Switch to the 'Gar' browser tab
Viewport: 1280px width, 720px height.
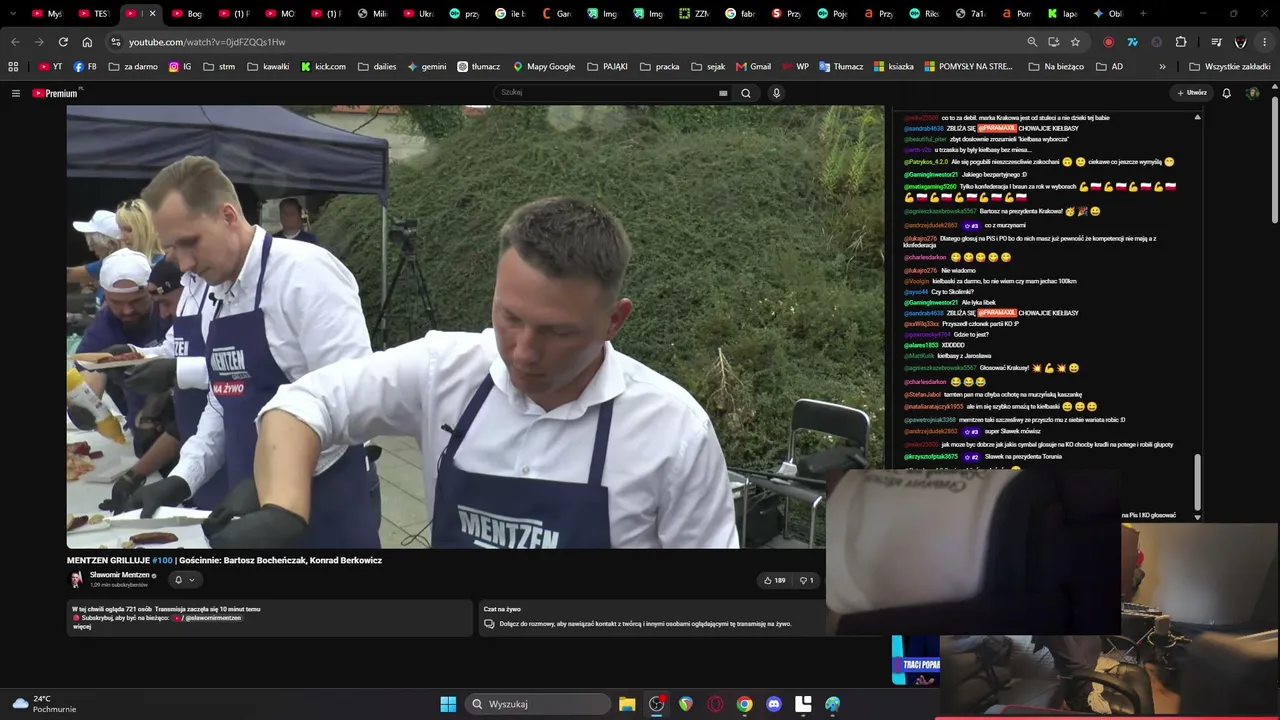557,14
